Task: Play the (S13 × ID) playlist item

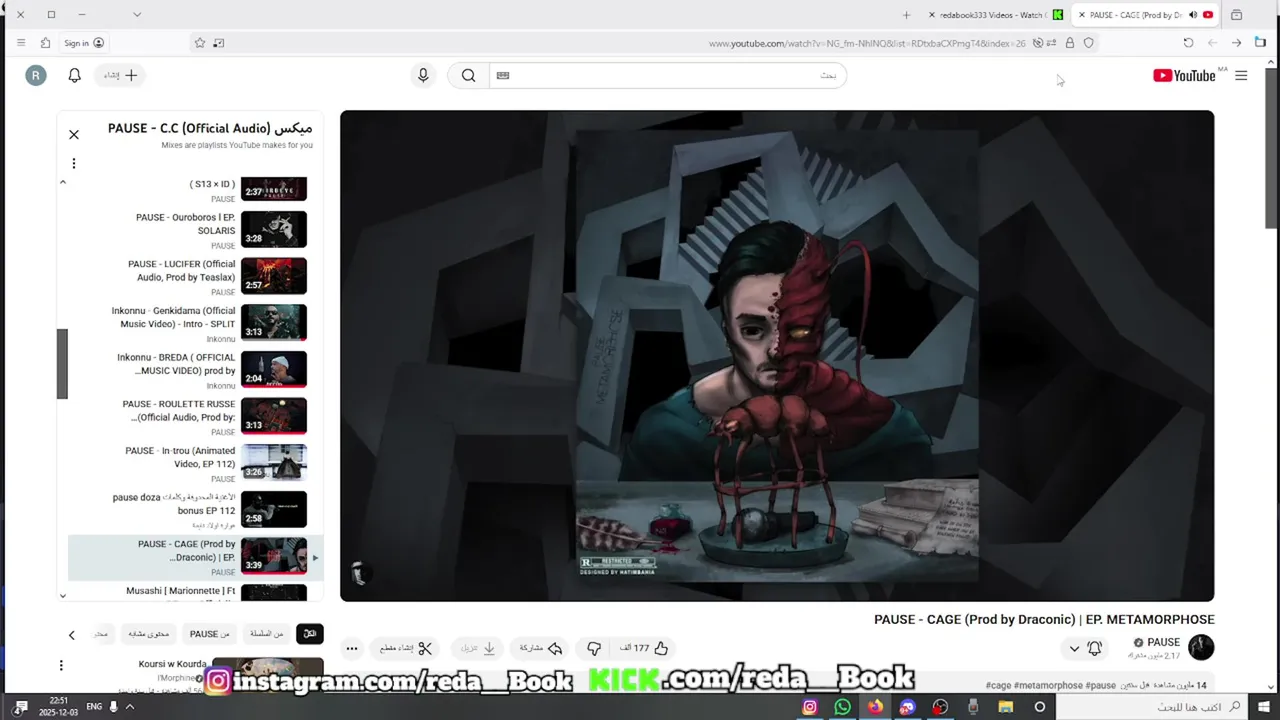Action: tap(195, 189)
